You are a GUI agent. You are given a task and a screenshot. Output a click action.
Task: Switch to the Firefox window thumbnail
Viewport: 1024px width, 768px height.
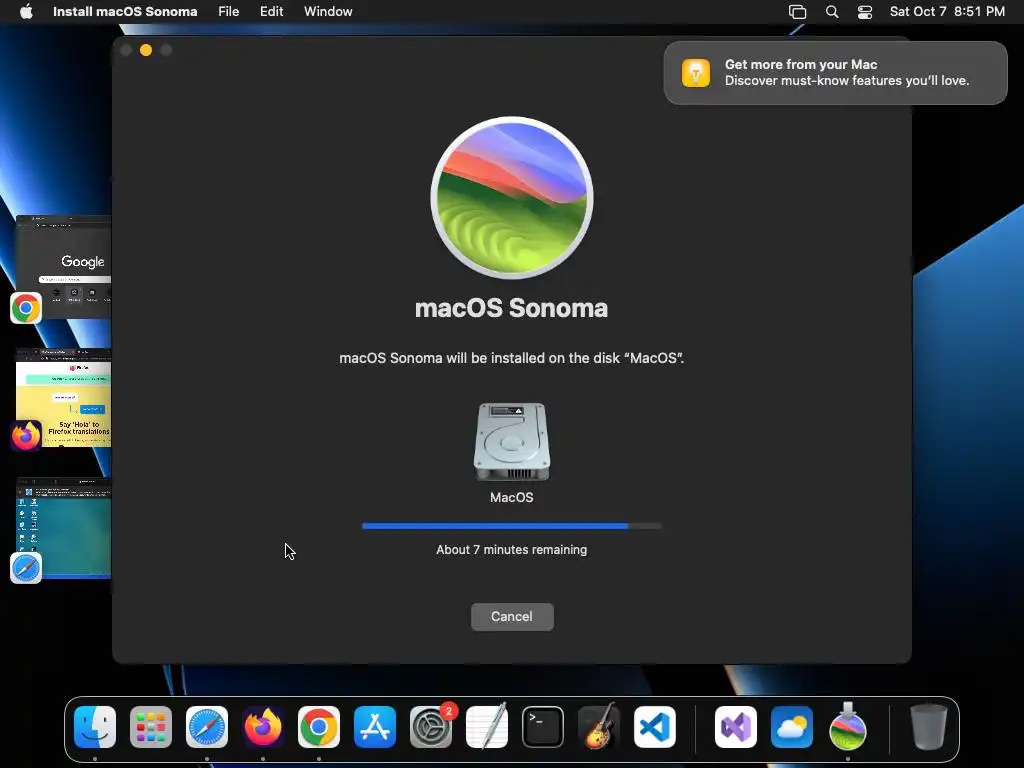[x=63, y=398]
